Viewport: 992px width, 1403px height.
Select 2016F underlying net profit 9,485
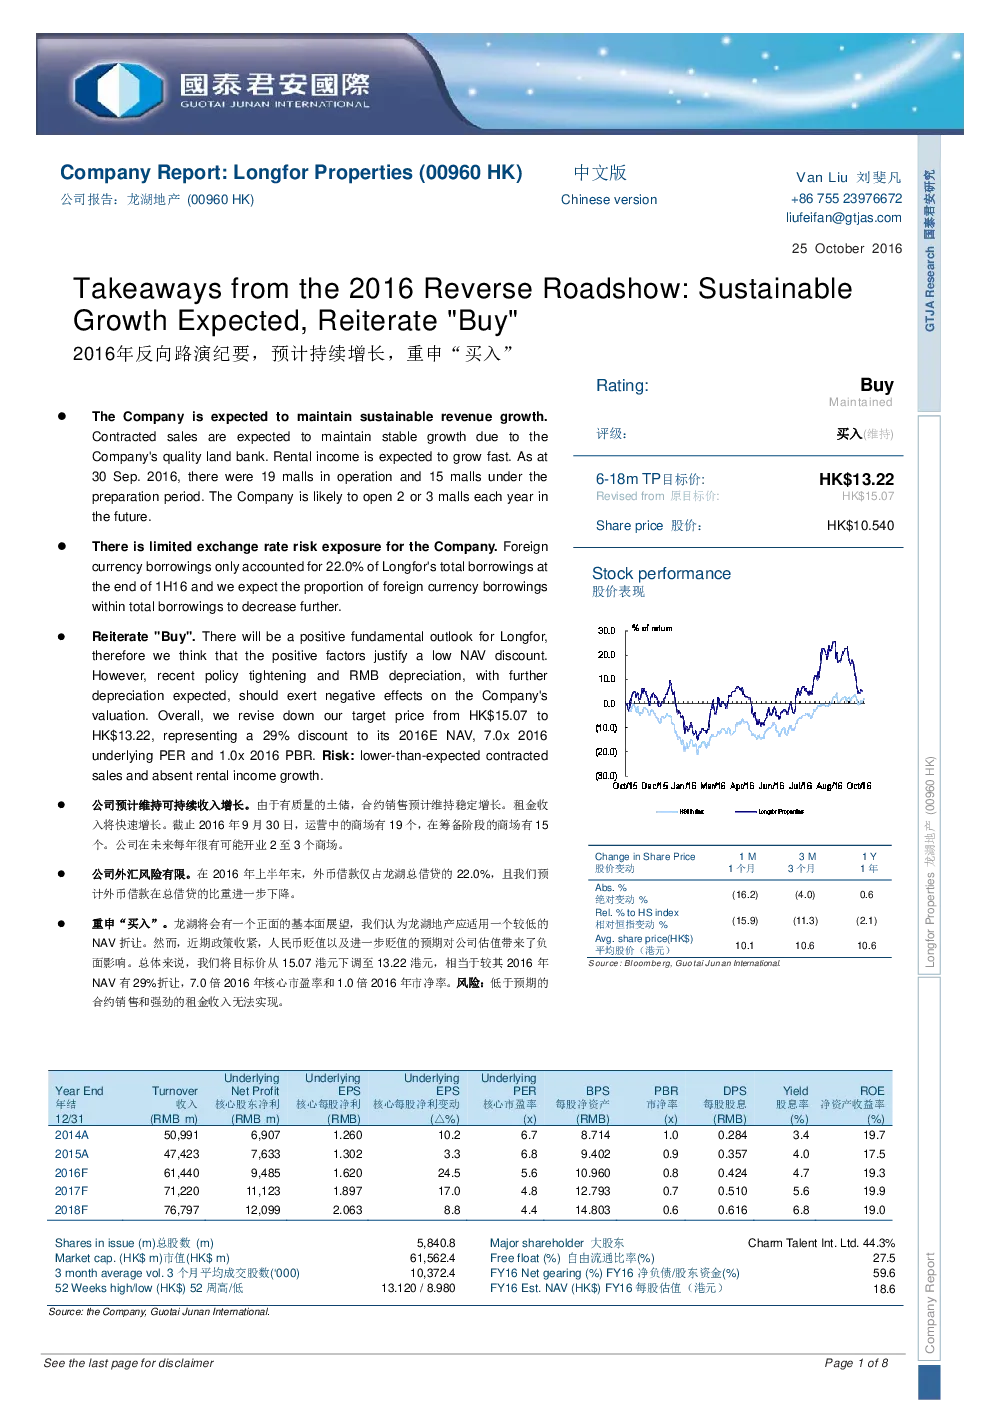(x=265, y=1173)
